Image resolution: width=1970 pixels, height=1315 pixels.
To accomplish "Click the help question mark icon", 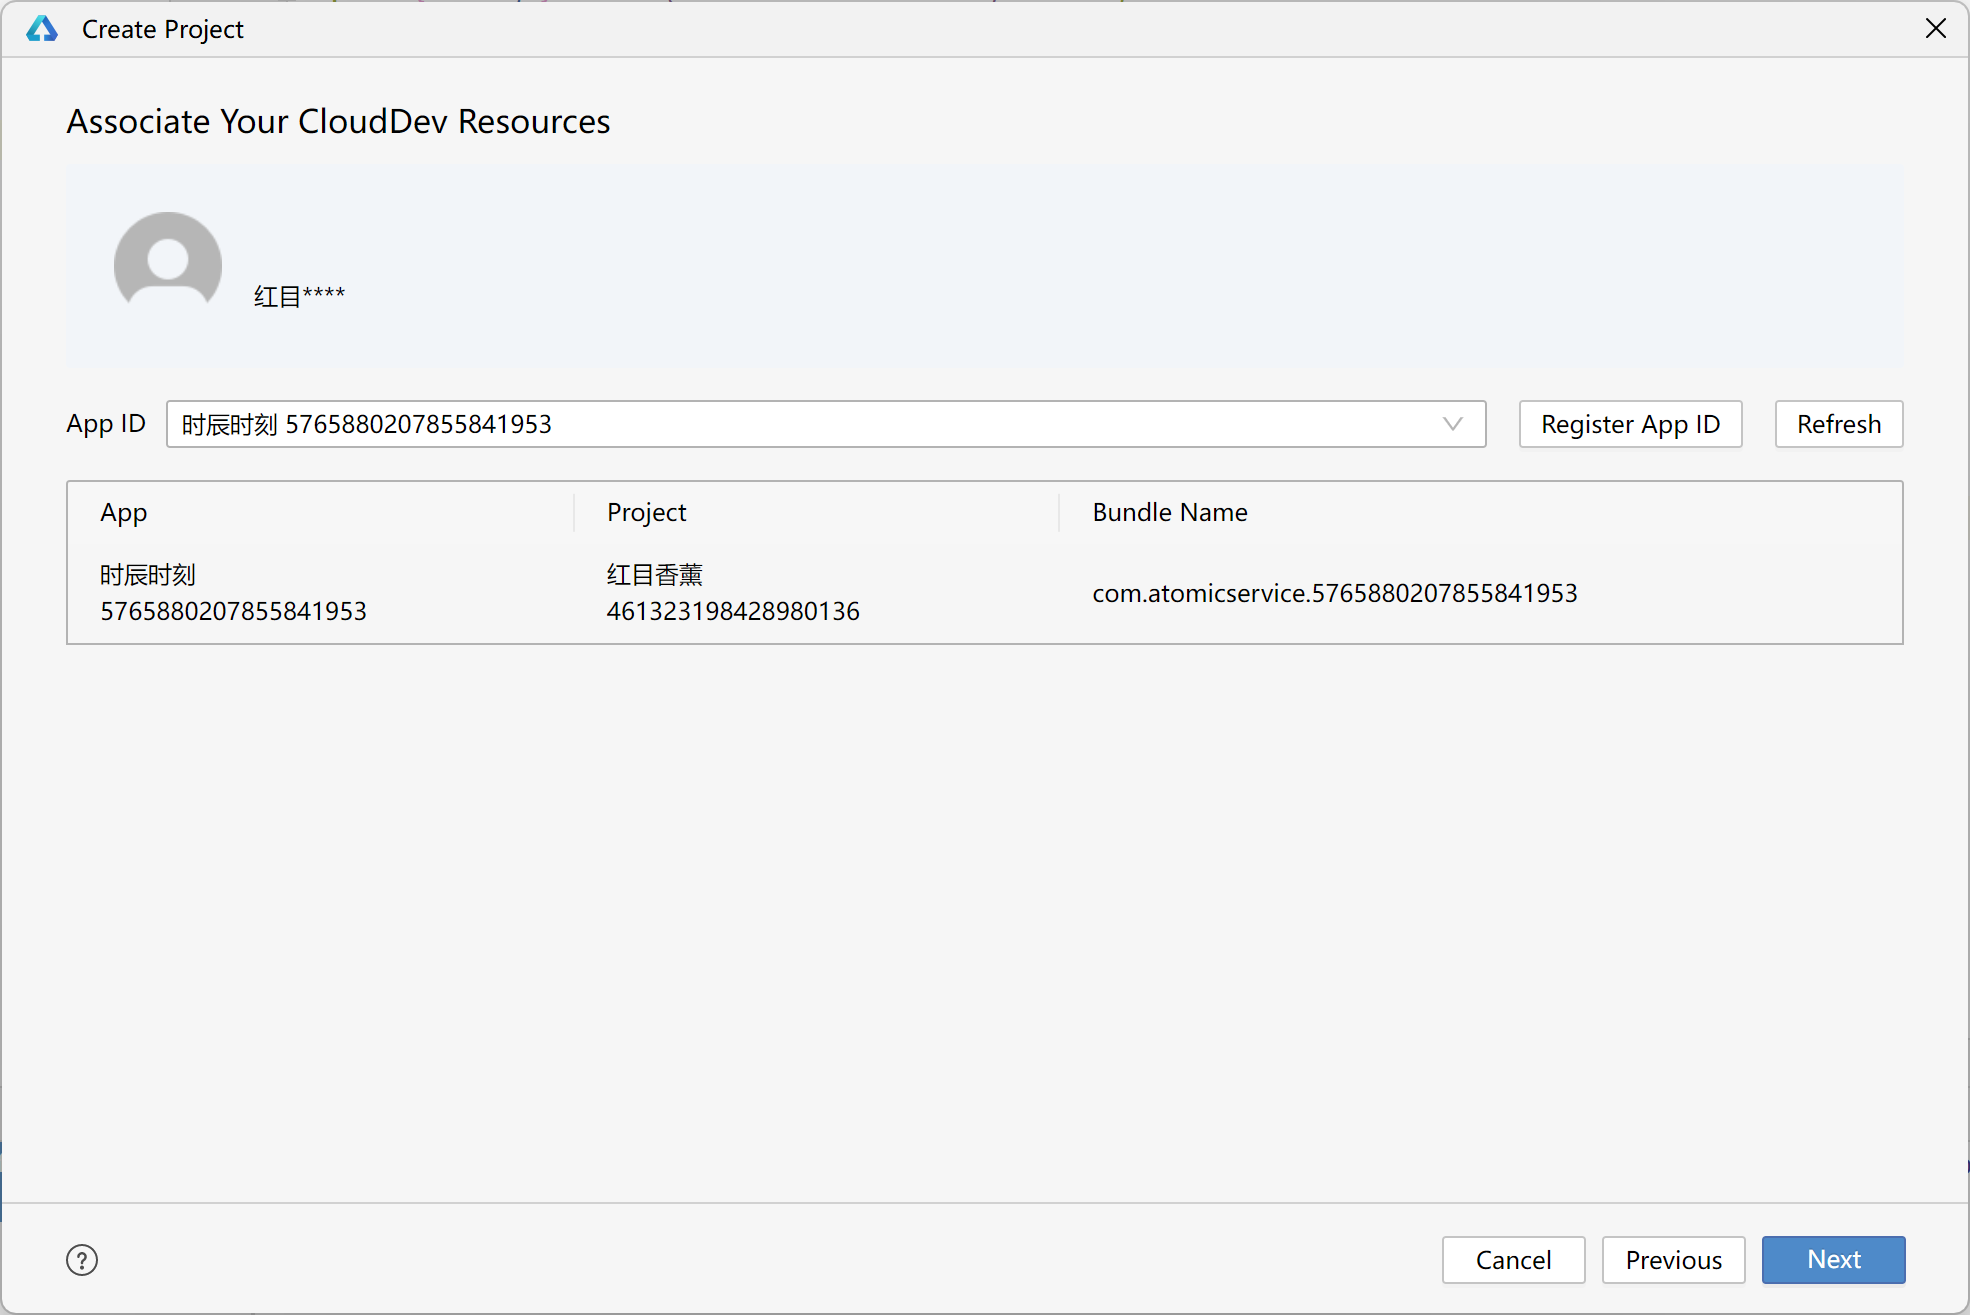I will pos(82,1260).
